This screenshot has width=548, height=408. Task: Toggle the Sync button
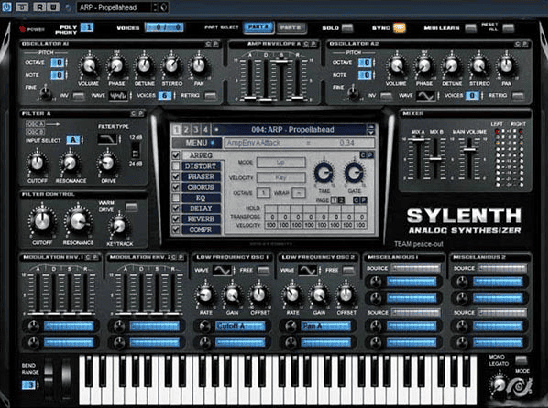tap(399, 28)
